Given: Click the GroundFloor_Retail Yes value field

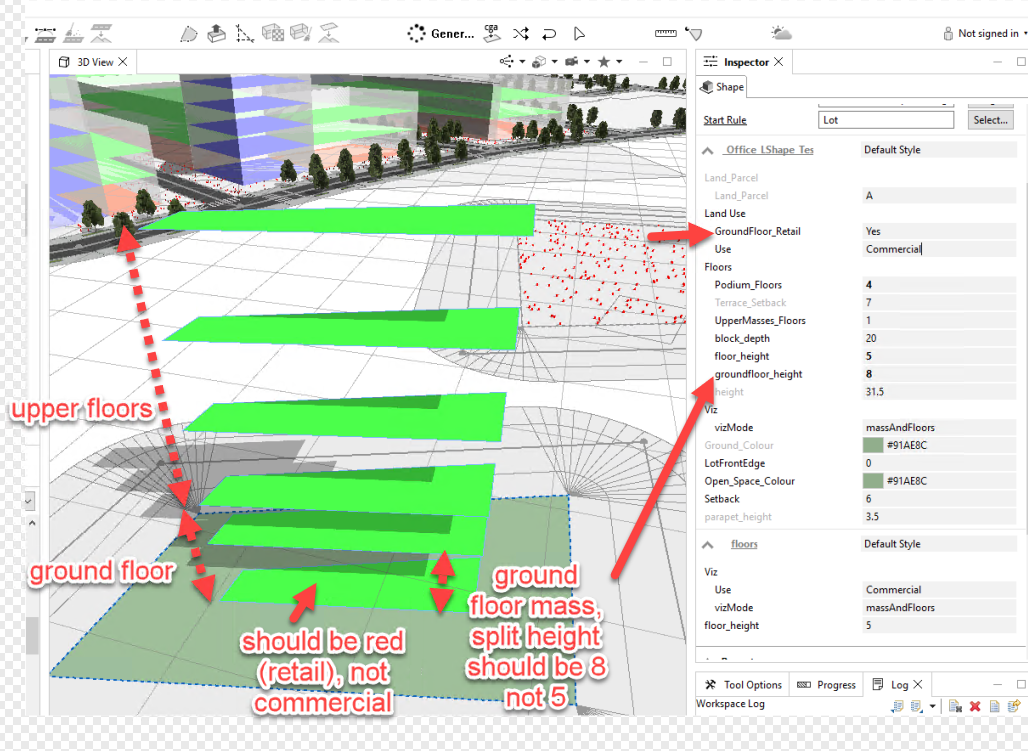Looking at the screenshot, I should click(x=938, y=231).
